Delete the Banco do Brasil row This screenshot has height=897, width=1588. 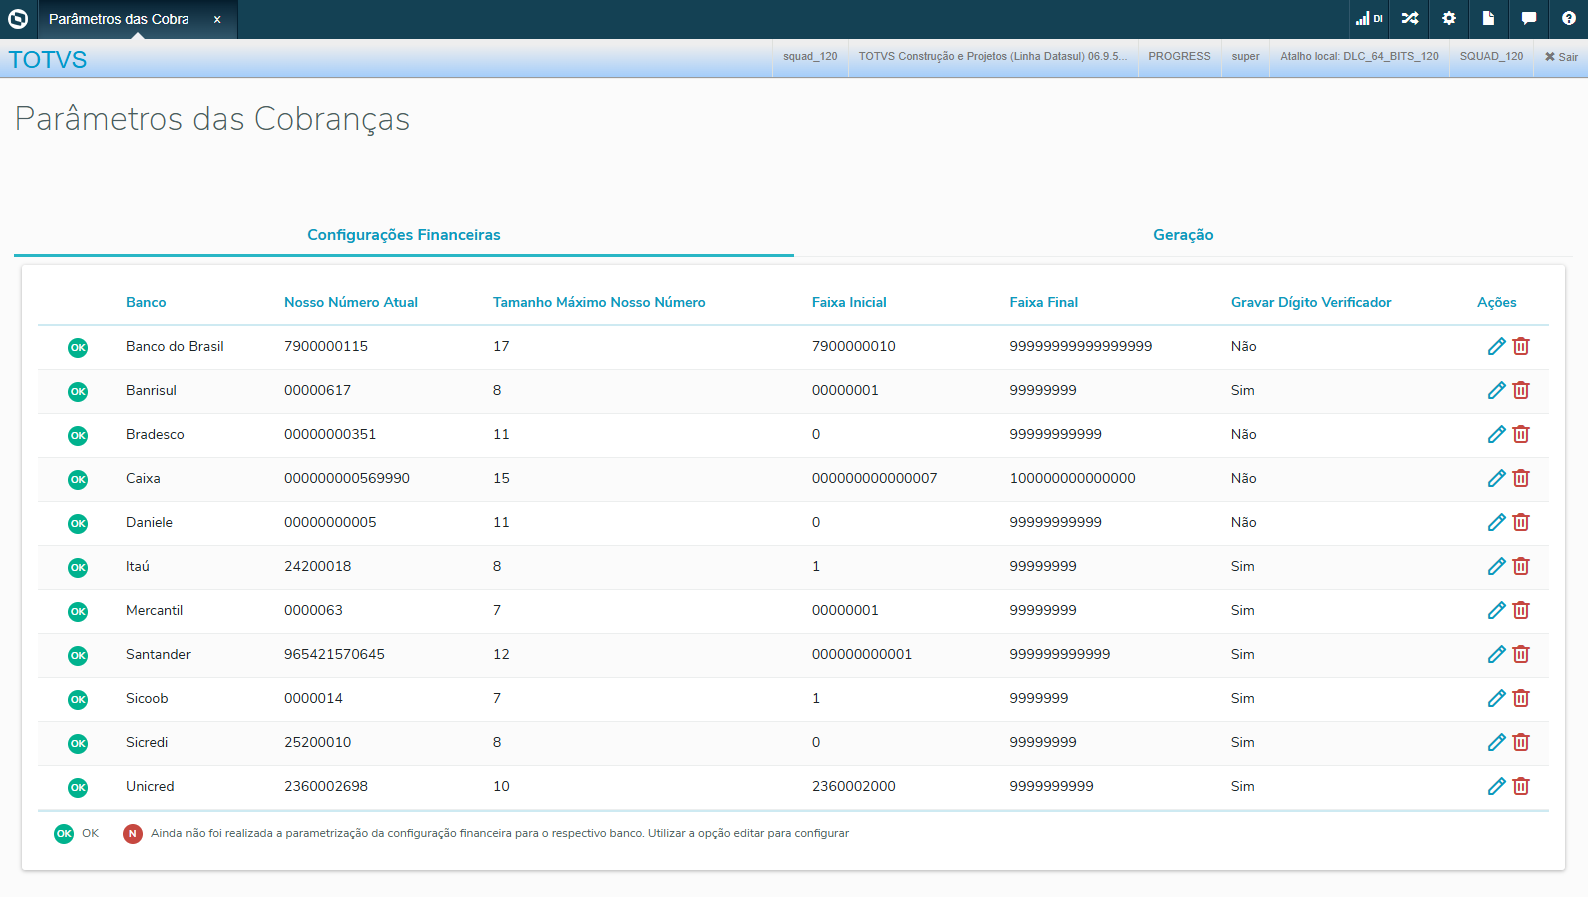(1521, 346)
